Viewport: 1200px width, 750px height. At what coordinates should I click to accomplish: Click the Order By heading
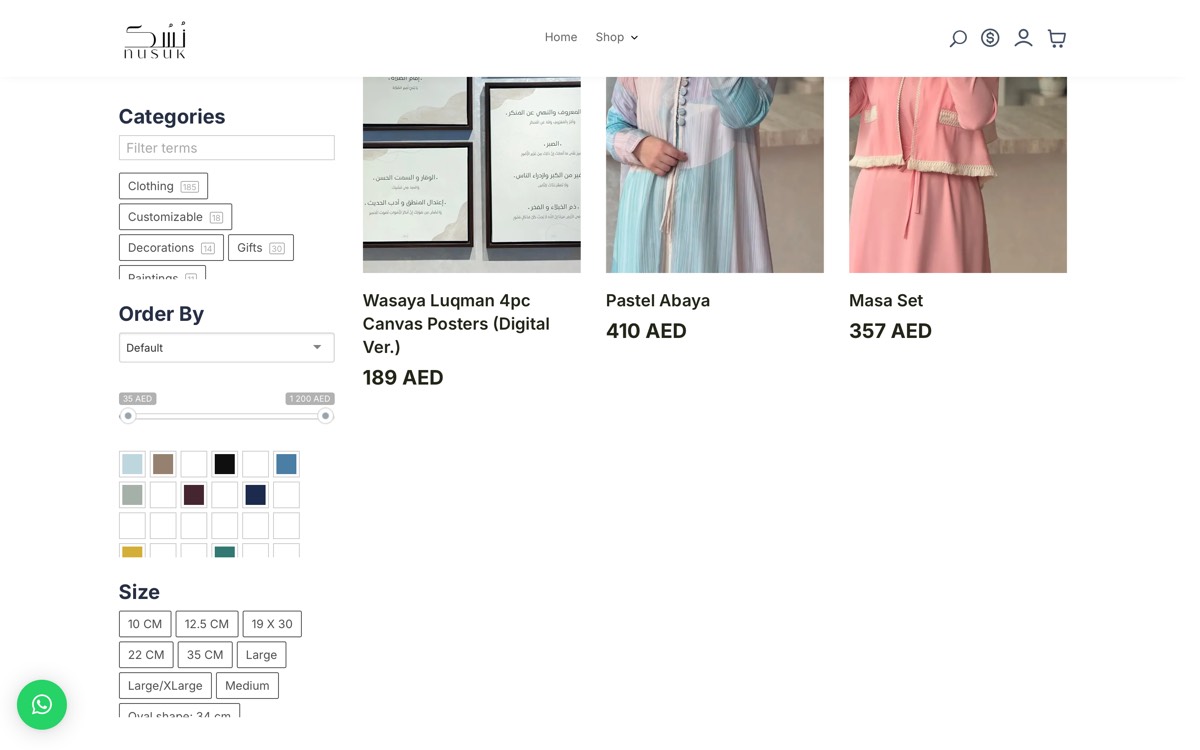[161, 314]
